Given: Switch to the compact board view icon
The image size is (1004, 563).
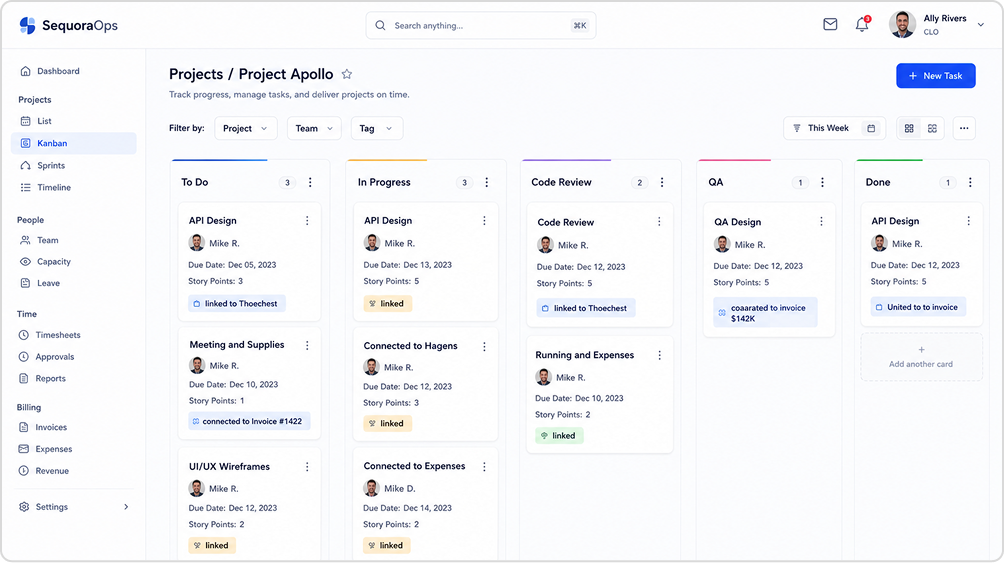Looking at the screenshot, I should 932,128.
